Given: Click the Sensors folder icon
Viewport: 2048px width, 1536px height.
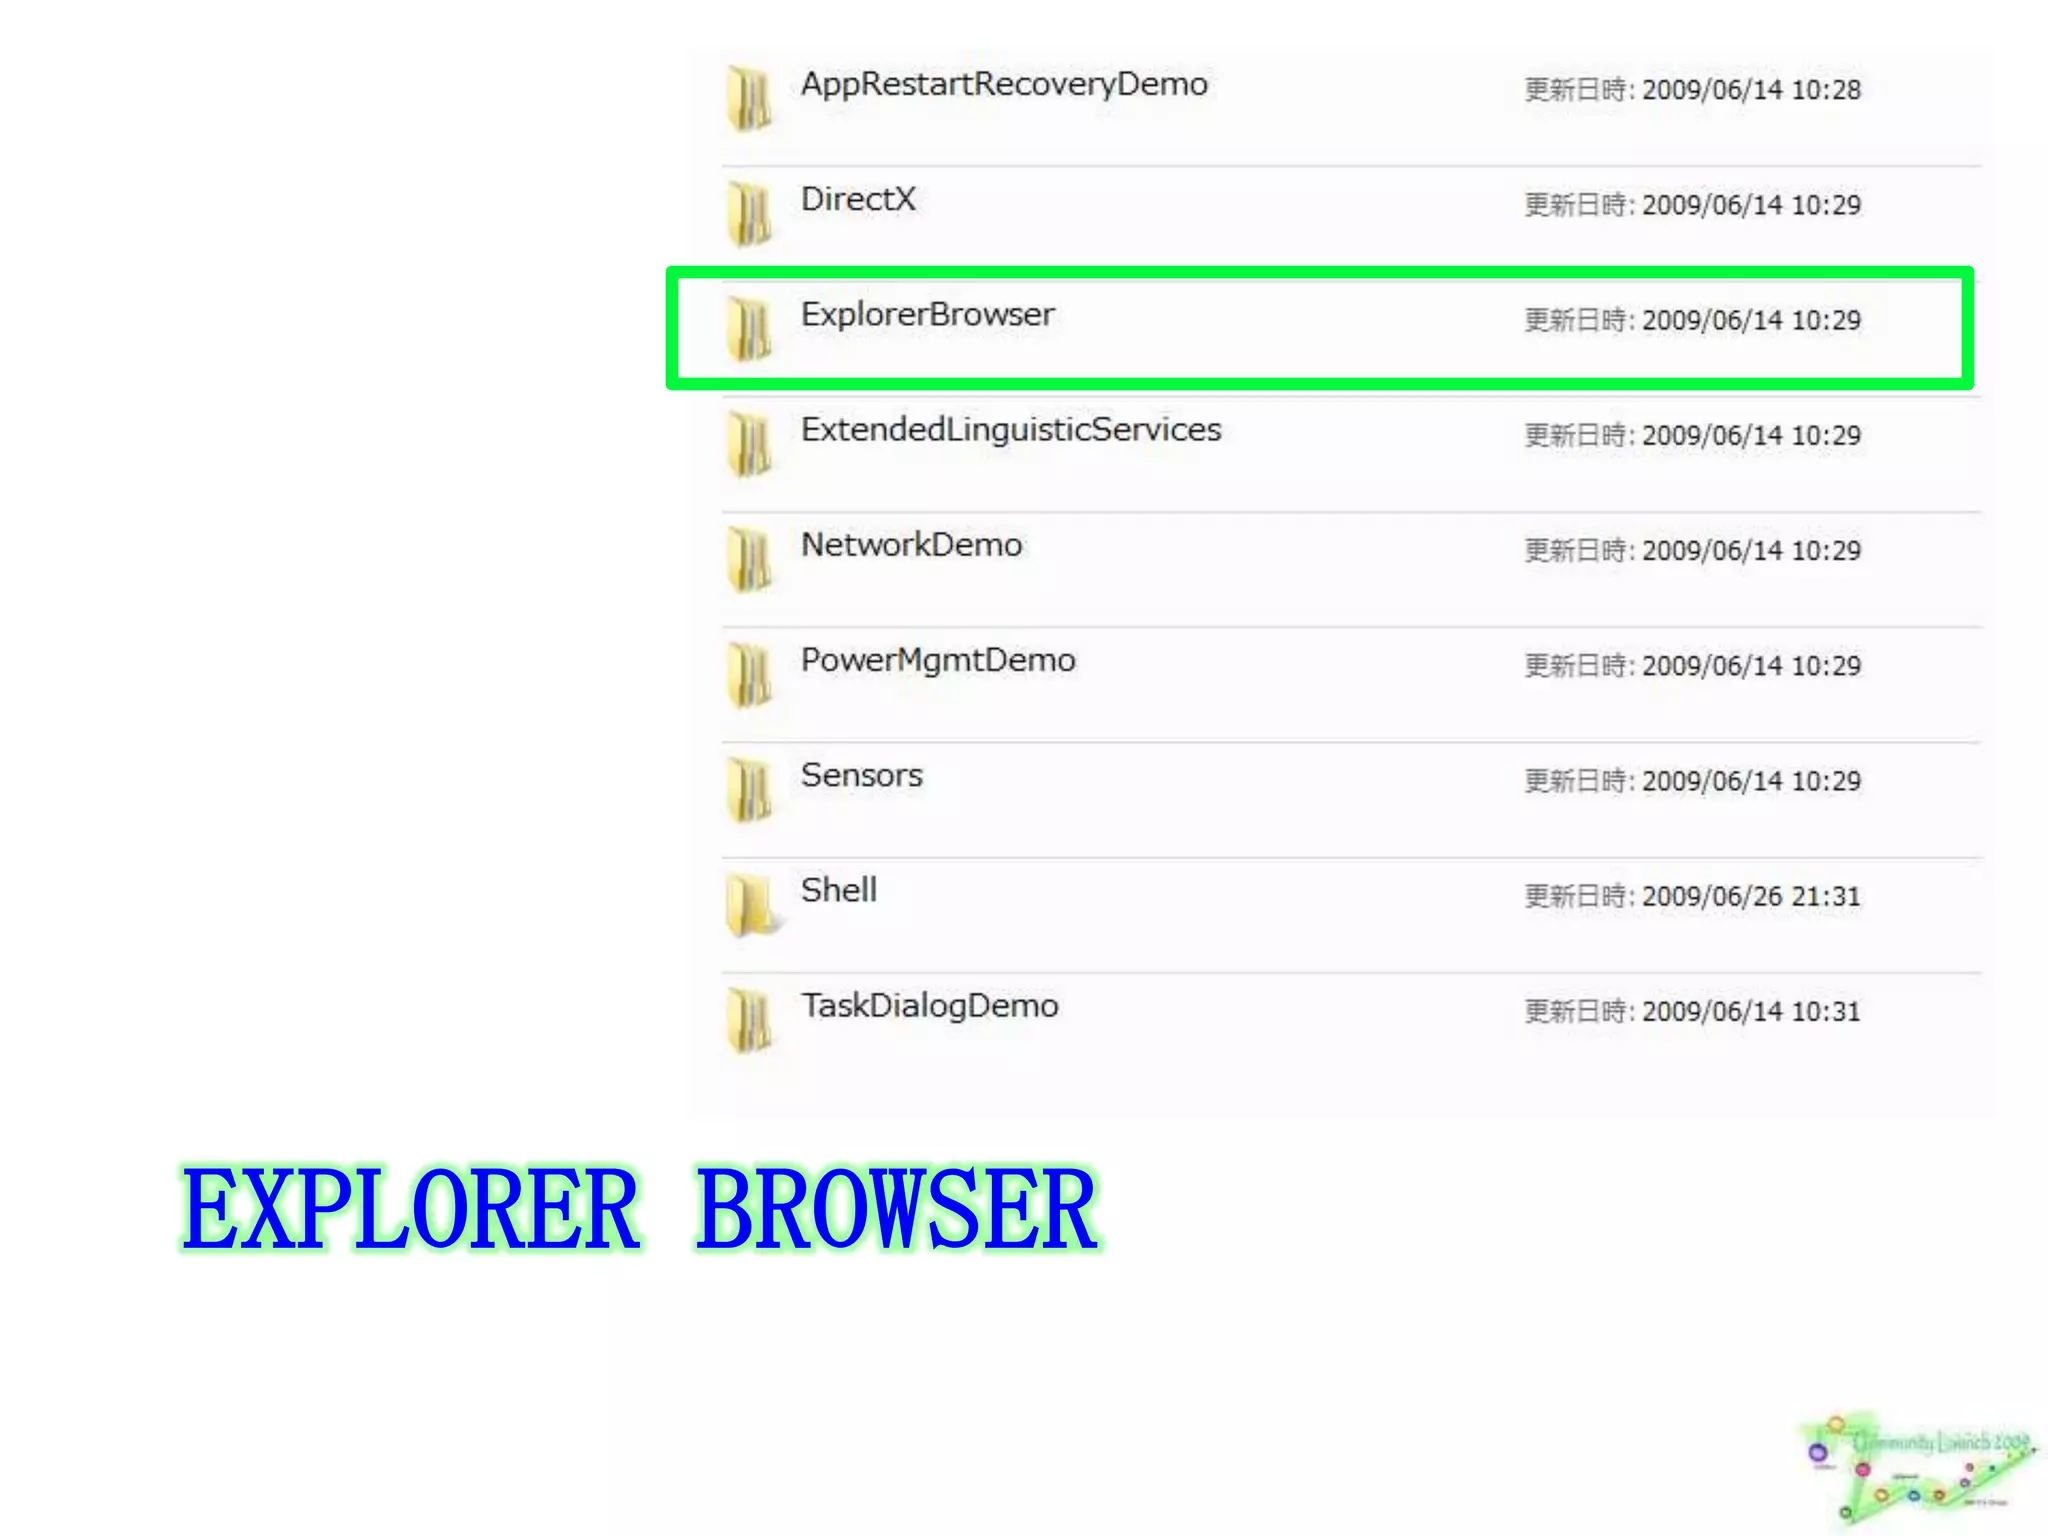Looking at the screenshot, I should pos(749,789).
